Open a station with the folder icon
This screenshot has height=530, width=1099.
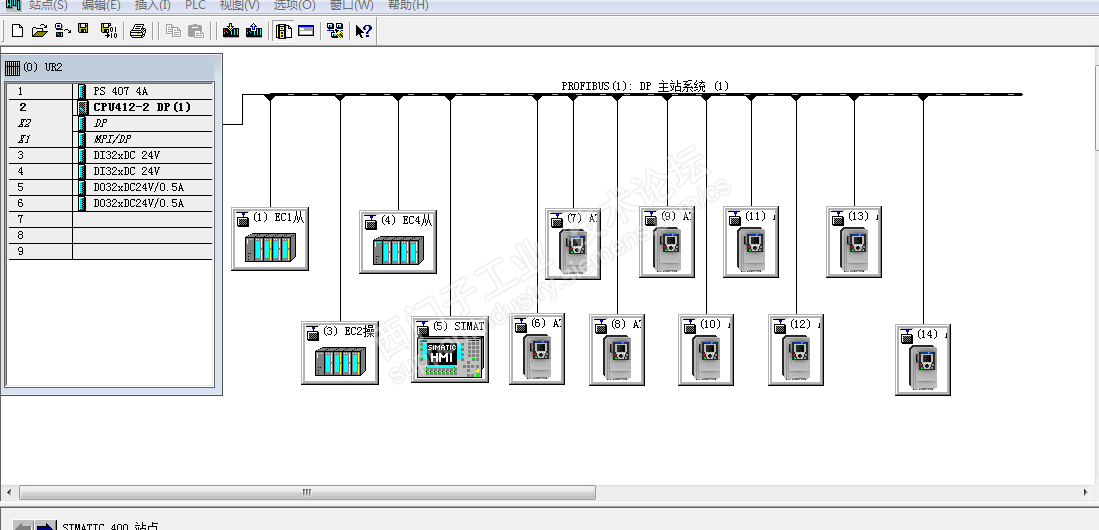point(40,31)
